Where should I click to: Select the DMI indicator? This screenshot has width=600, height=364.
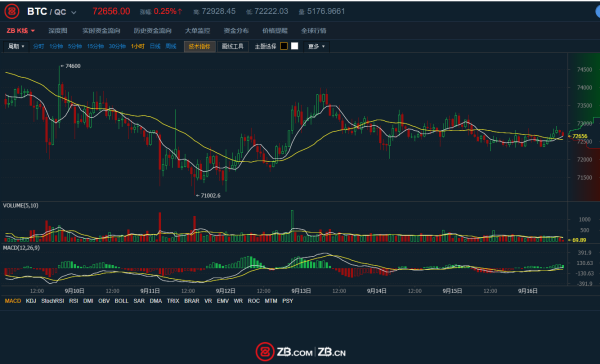(88, 301)
